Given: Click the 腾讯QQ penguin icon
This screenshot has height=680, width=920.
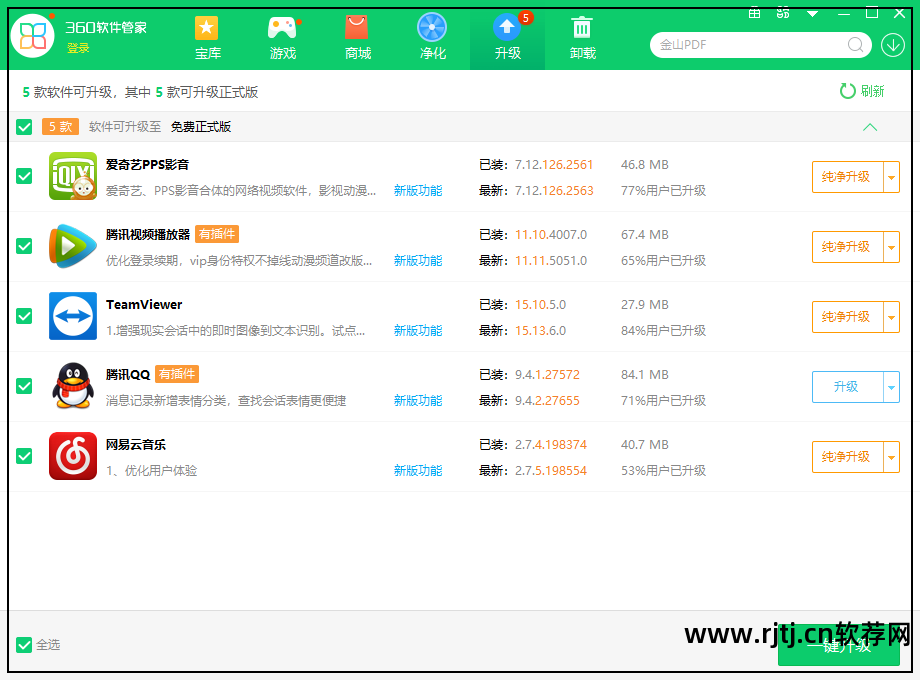Looking at the screenshot, I should (73, 385).
